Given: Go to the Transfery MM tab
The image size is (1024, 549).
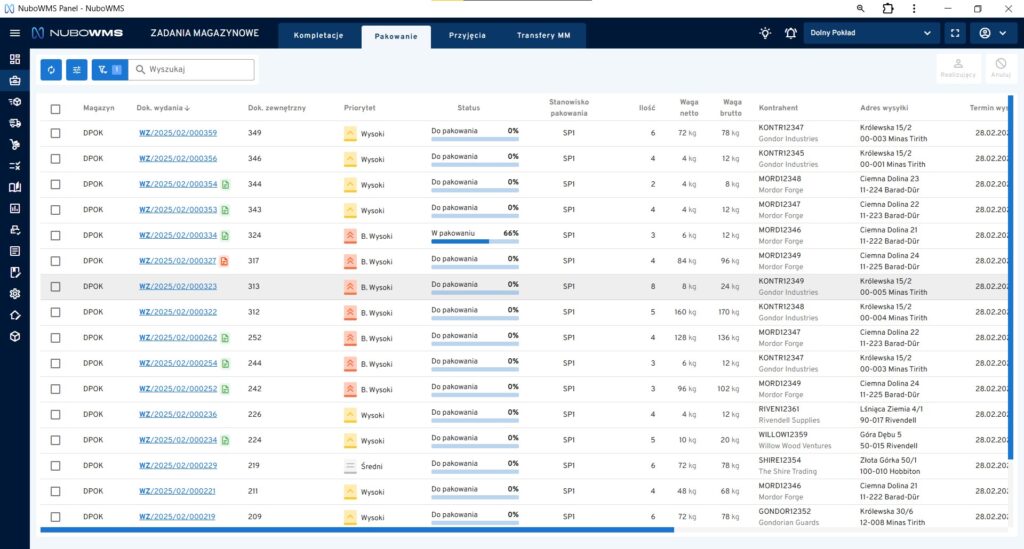Looking at the screenshot, I should click(x=544, y=36).
